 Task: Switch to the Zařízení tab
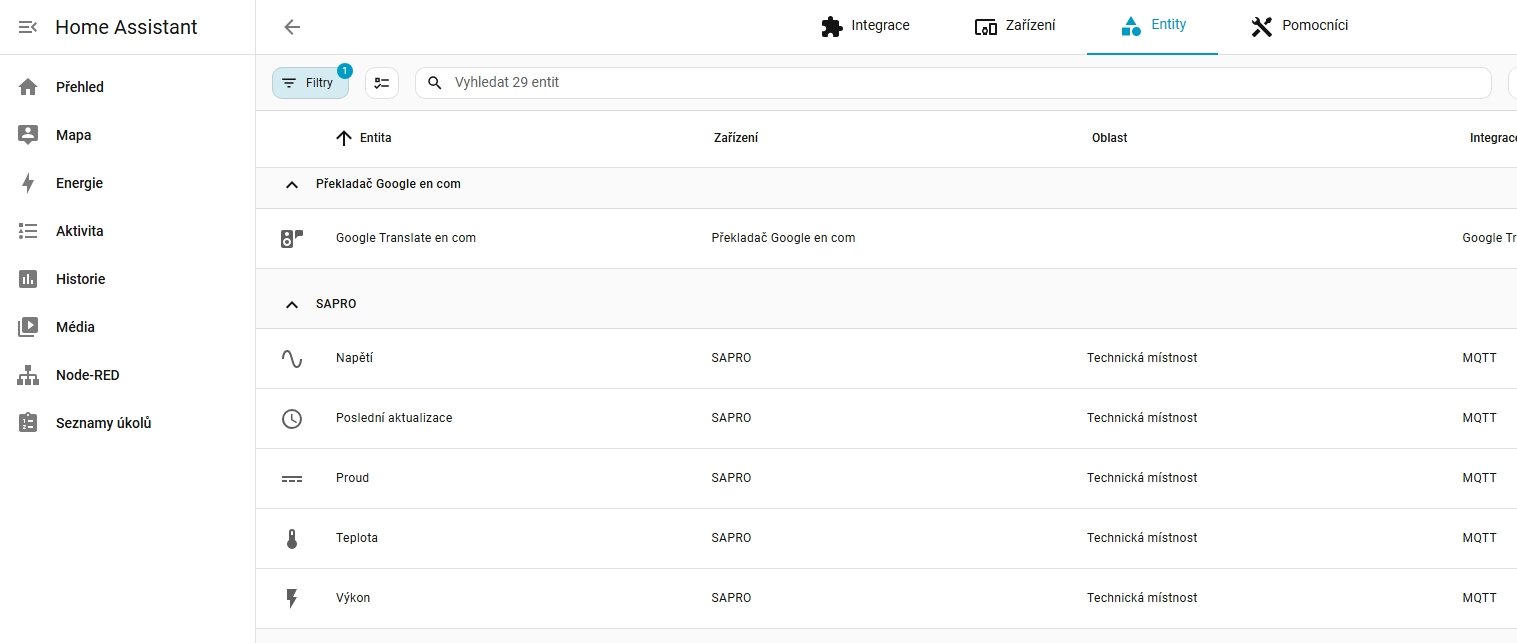click(1015, 26)
